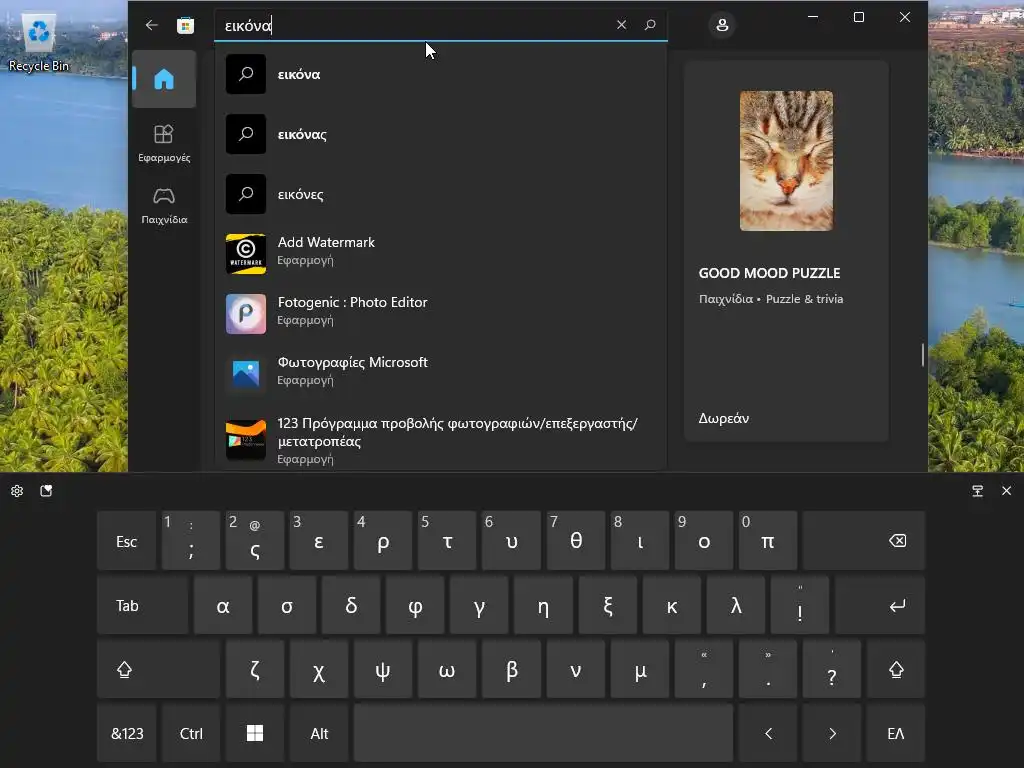The height and width of the screenshot is (768, 1024).
Task: Tap the ψ key
Action: click(383, 669)
